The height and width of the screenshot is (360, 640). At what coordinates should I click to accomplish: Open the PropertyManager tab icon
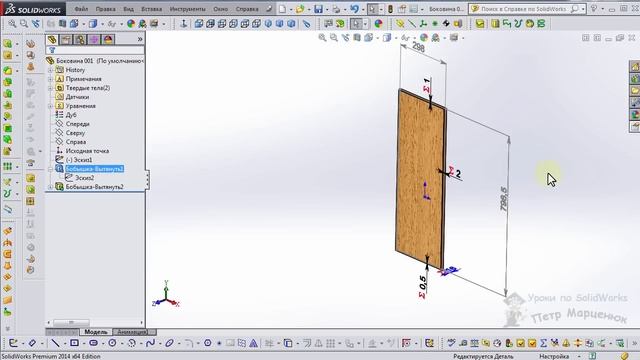click(66, 39)
